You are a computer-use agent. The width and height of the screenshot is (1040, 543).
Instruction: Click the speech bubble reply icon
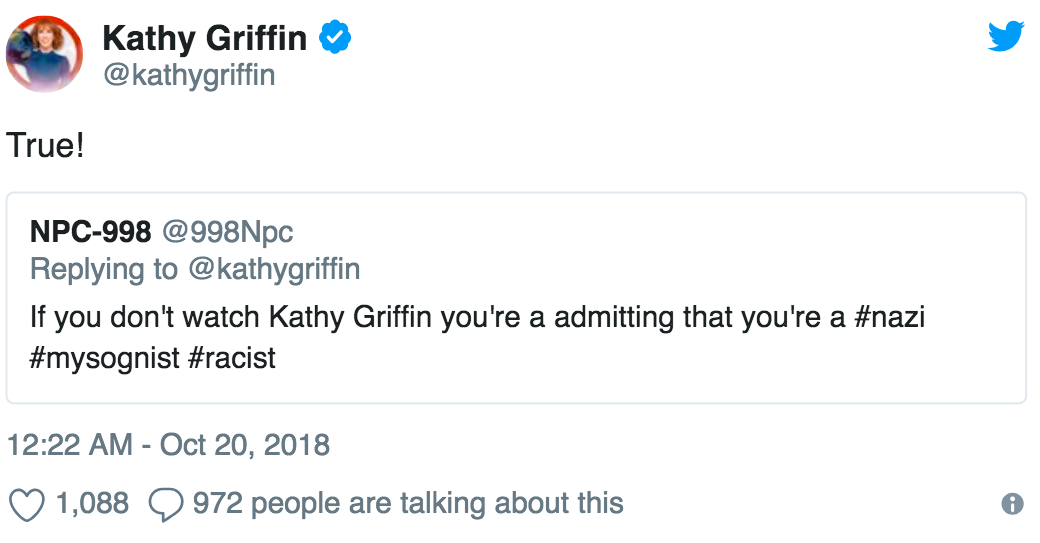click(165, 503)
